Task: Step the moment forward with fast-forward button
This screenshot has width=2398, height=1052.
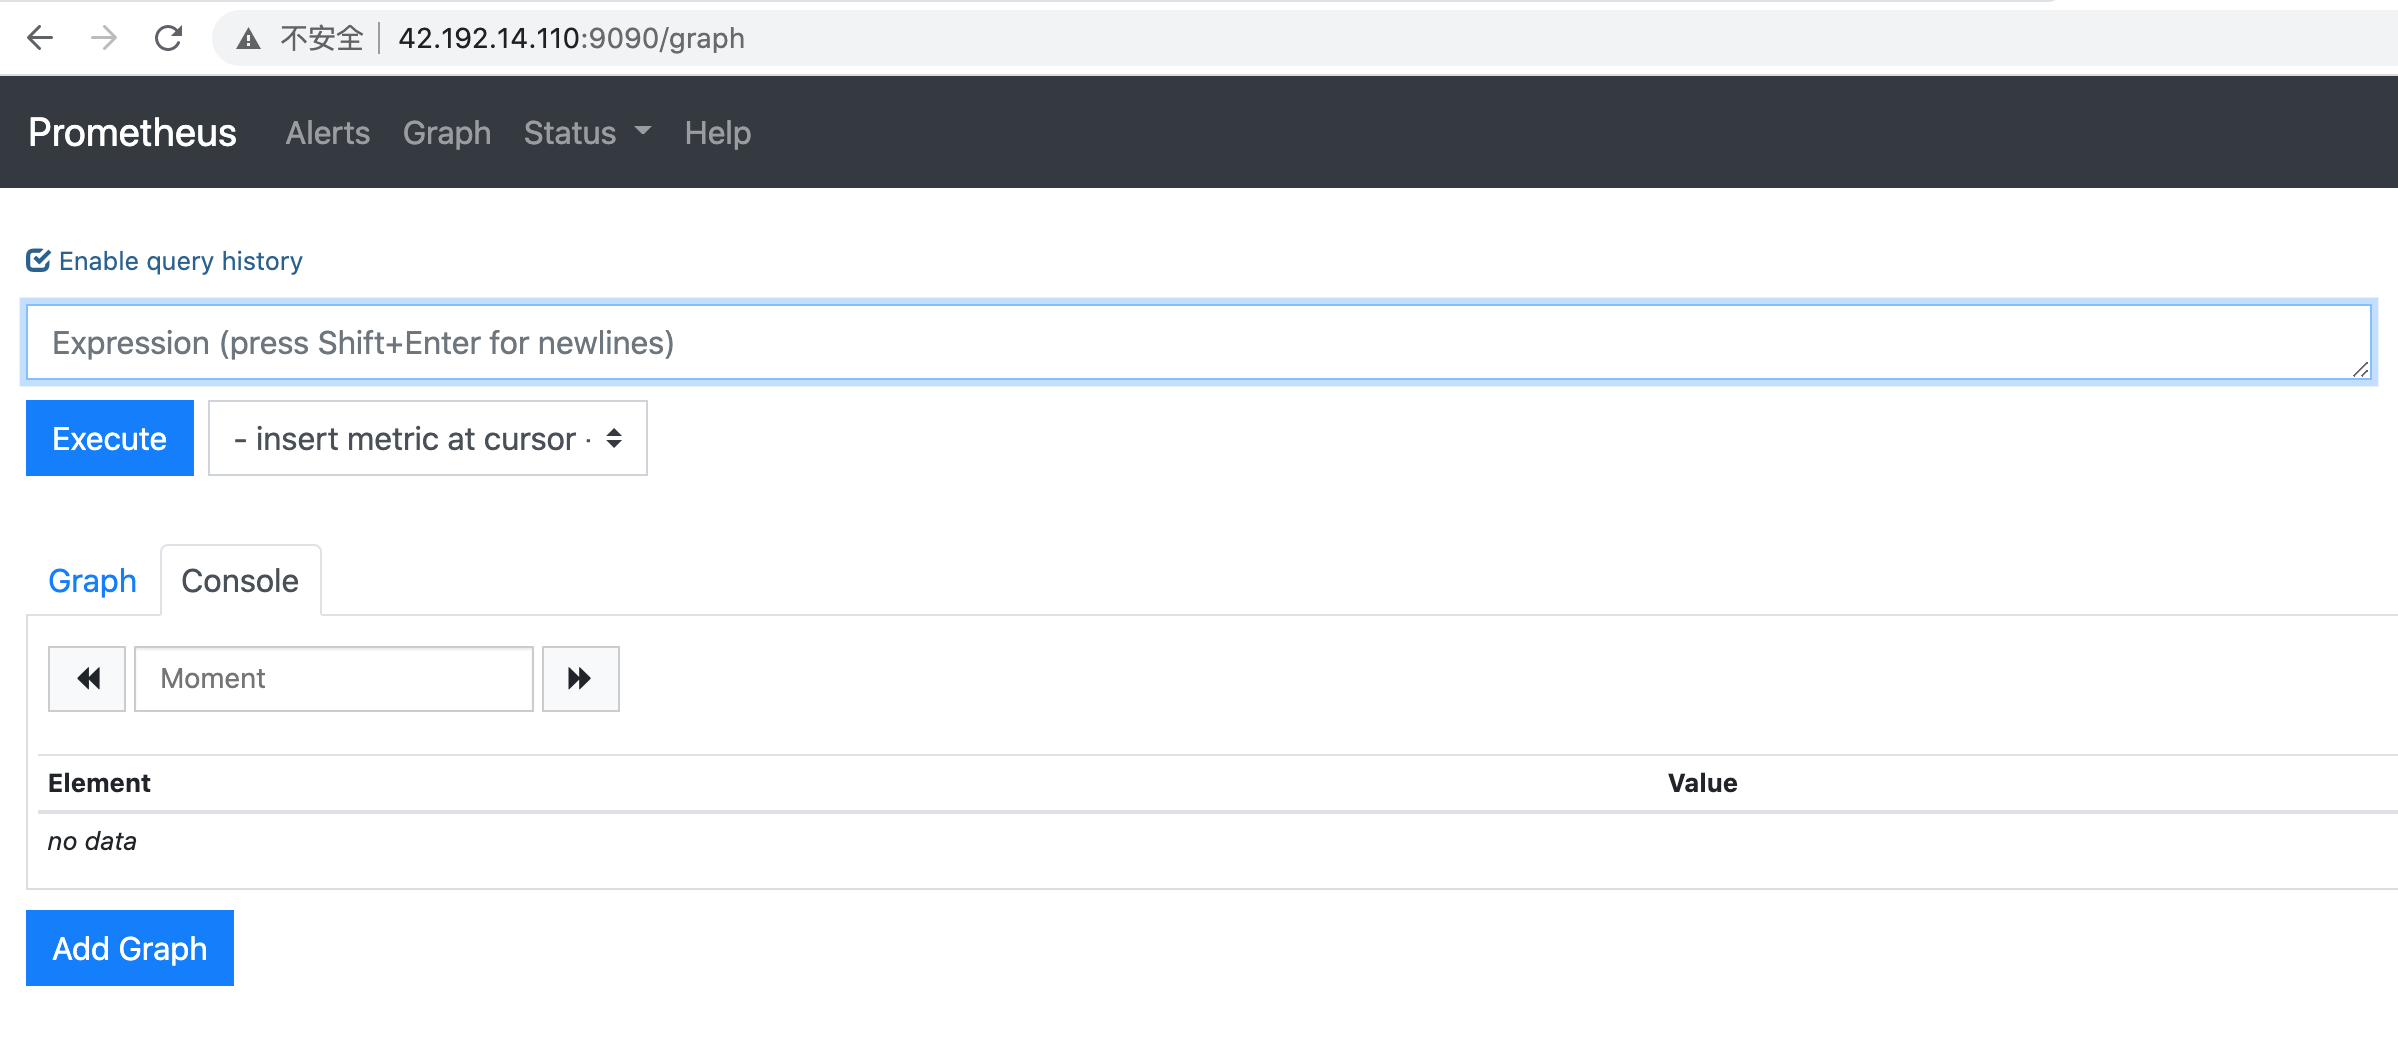Action: tap(581, 679)
